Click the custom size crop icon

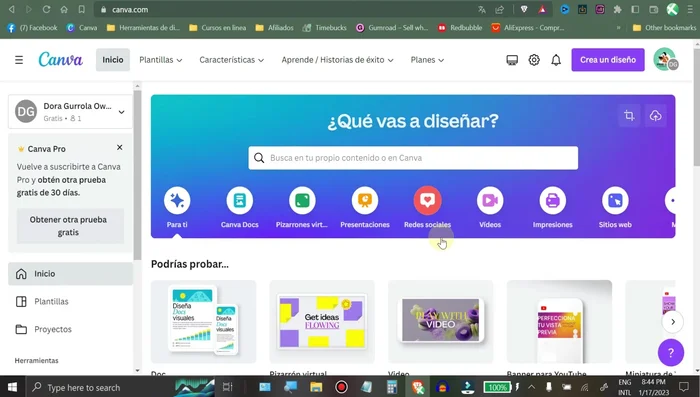pyautogui.click(x=629, y=116)
